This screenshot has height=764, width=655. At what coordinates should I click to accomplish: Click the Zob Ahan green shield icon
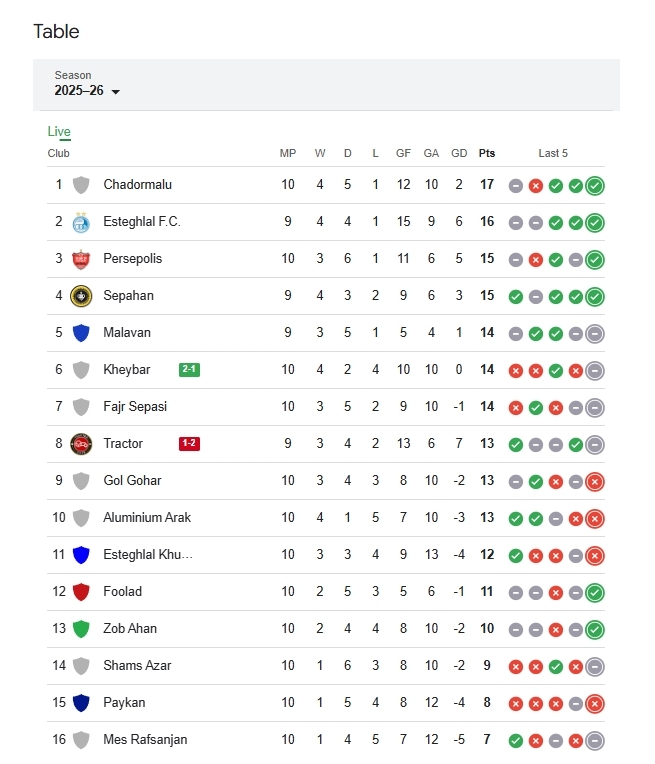81,629
